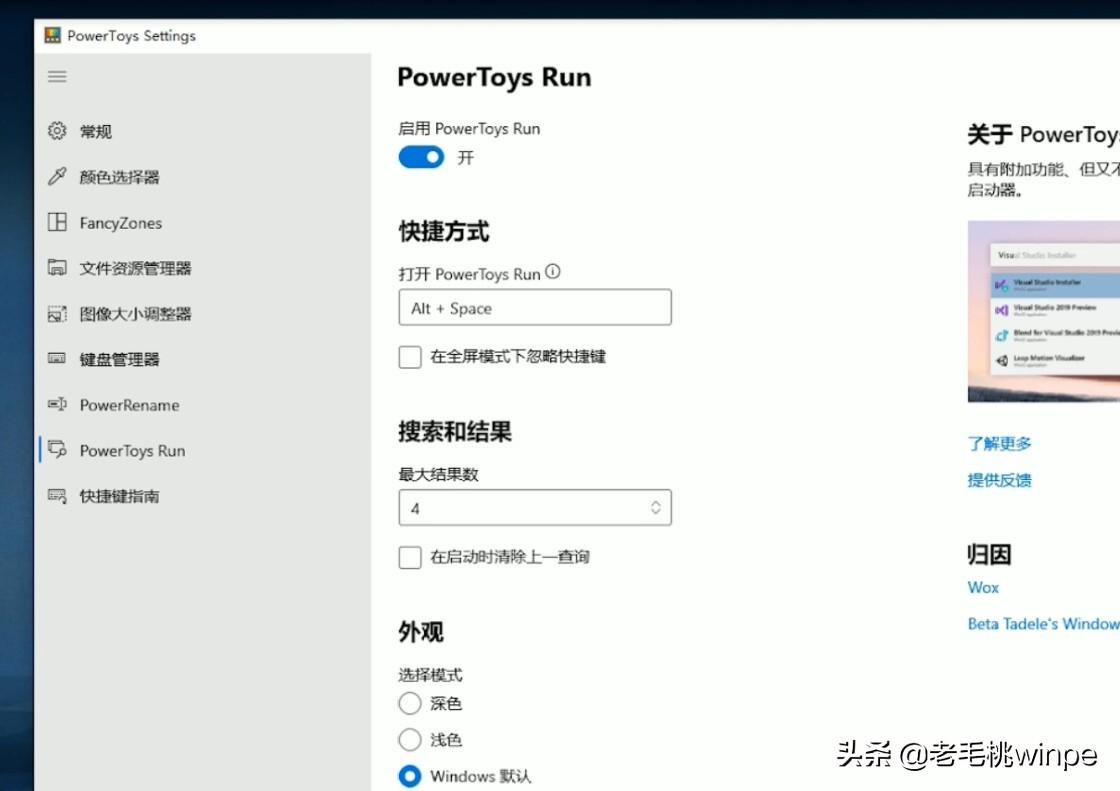Select the 深色 mode radio button
The width and height of the screenshot is (1120, 791).
[x=410, y=703]
